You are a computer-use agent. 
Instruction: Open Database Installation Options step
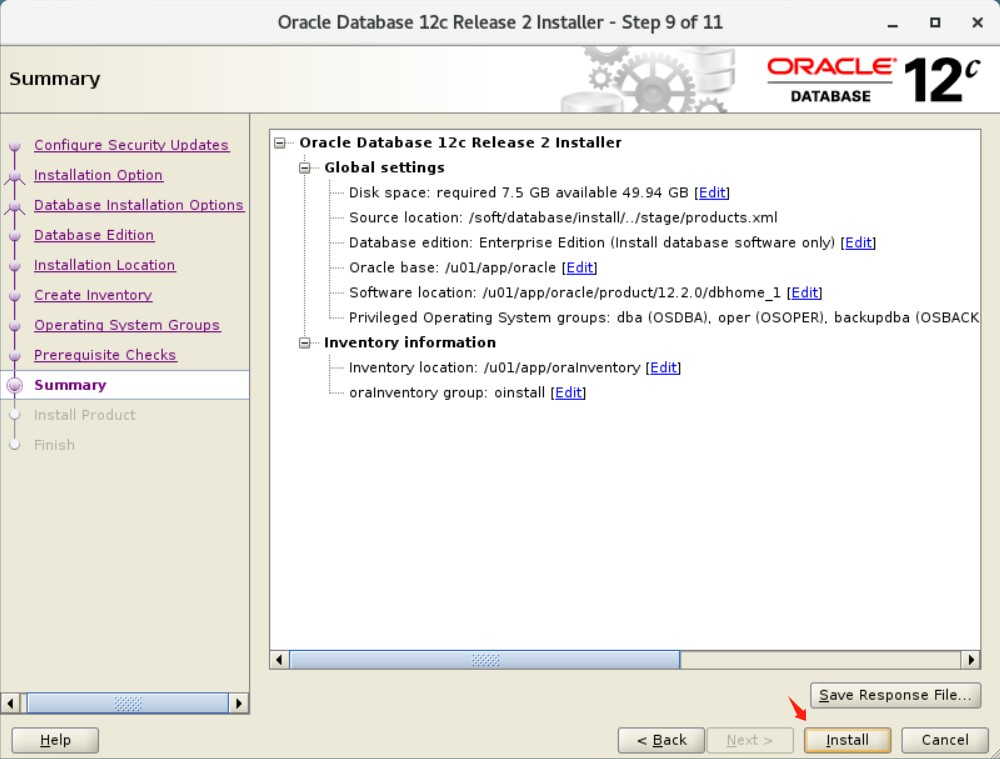coord(139,205)
